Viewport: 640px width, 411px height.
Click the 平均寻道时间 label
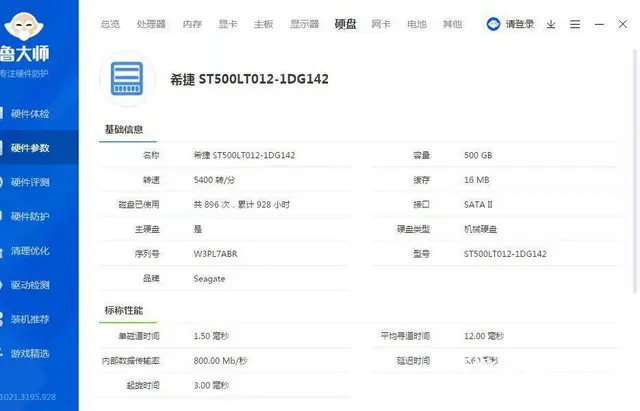tap(405, 336)
